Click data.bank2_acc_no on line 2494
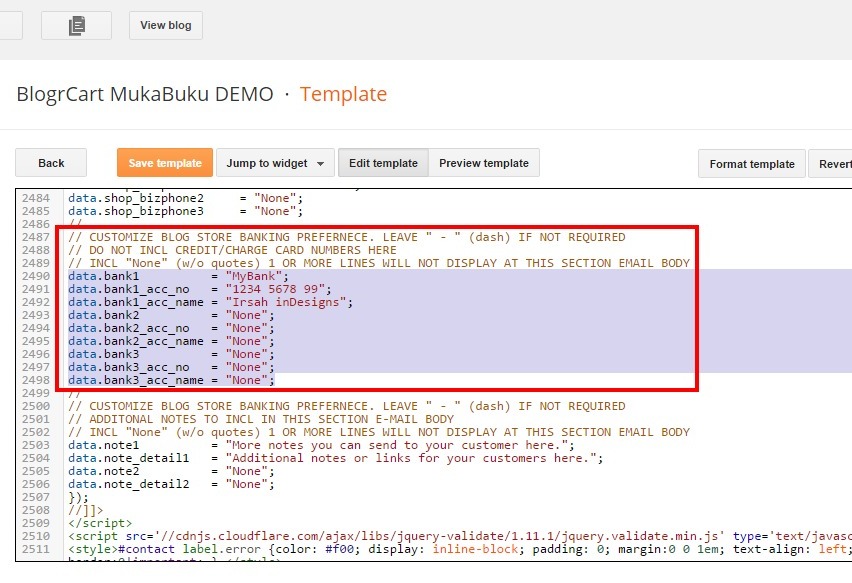852x583 pixels. point(129,328)
